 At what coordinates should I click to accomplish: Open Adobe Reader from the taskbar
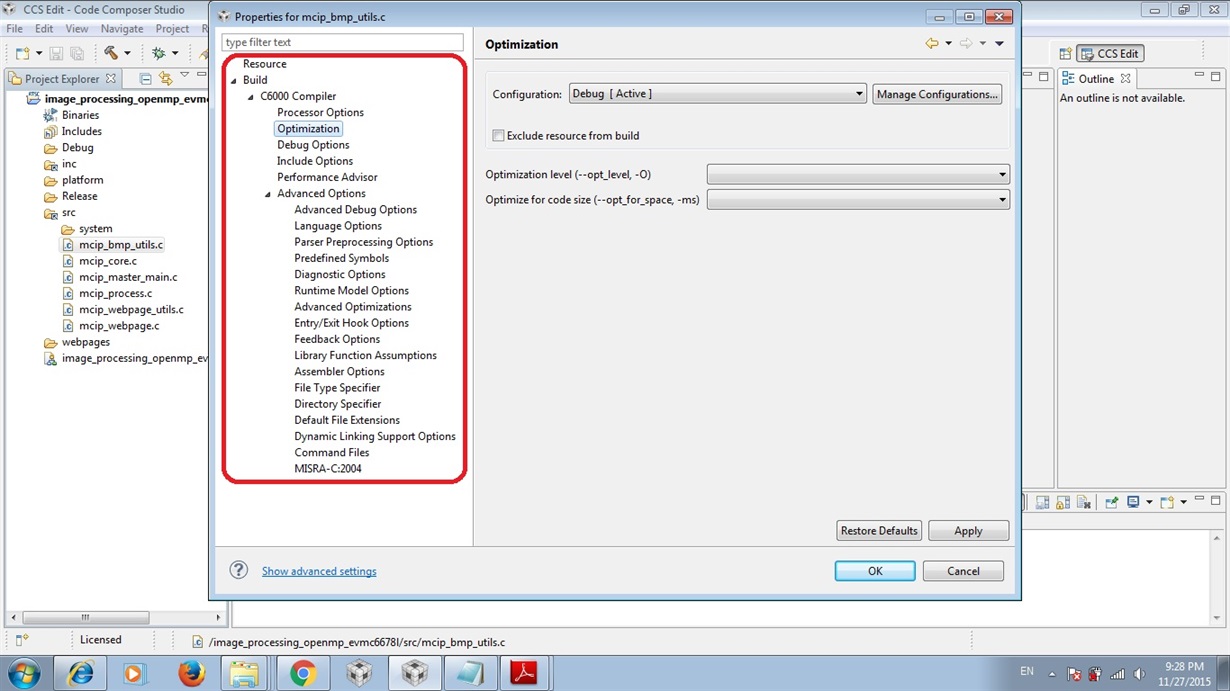(x=524, y=673)
